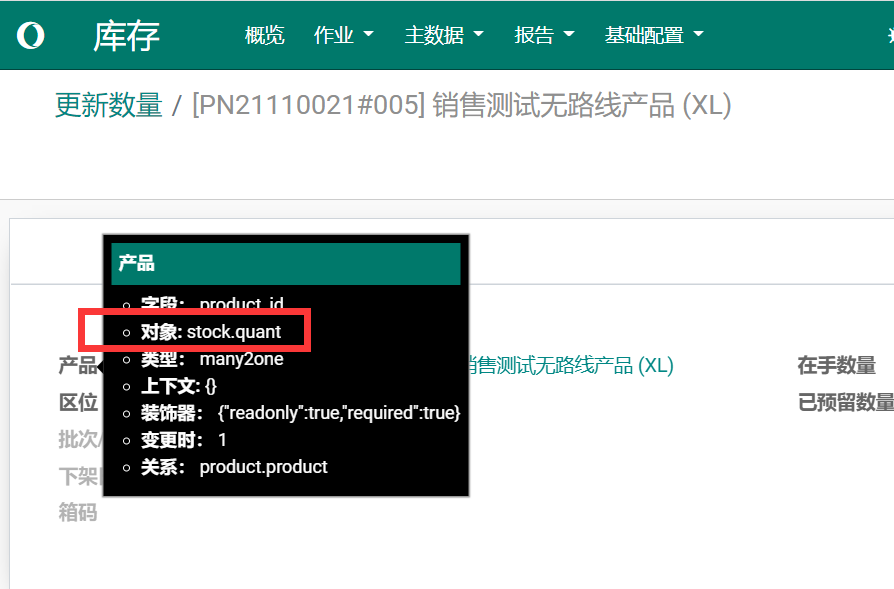
Task: Select tooltip text 对象: stock.quant
Action: [x=211, y=331]
